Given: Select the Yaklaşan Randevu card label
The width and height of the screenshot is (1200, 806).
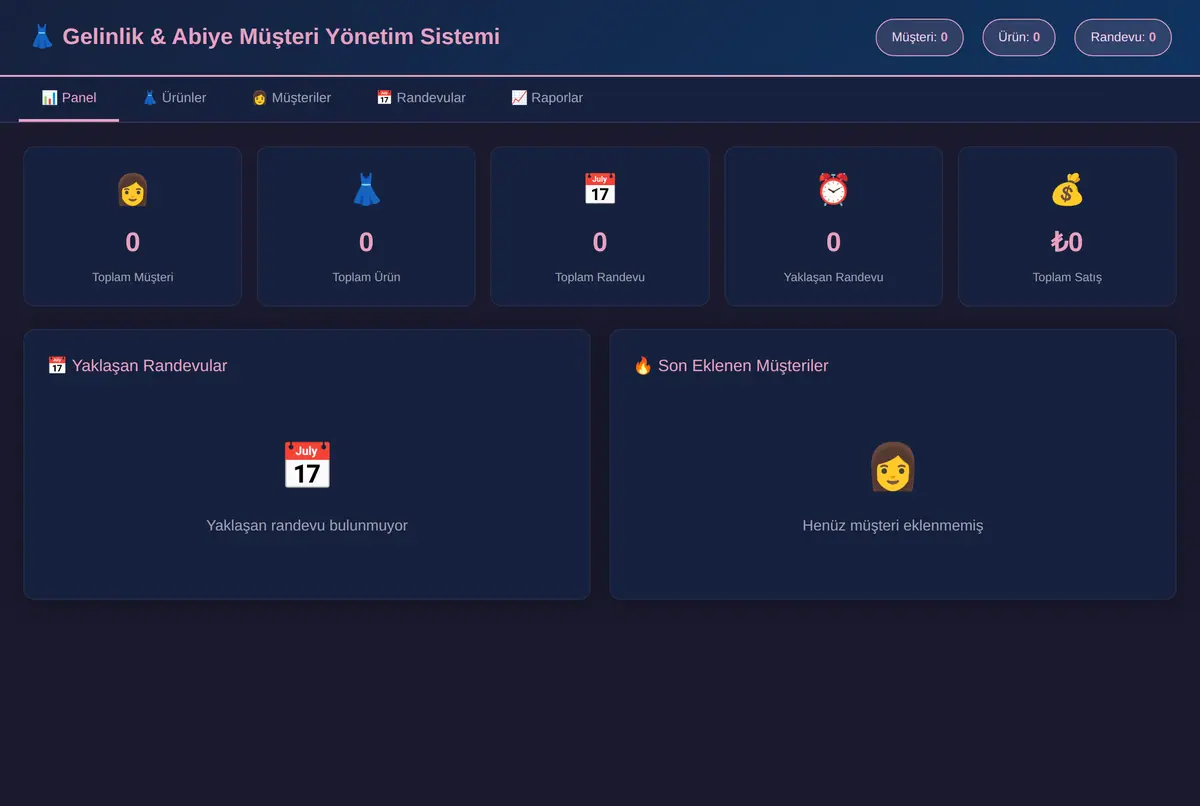Looking at the screenshot, I should click(833, 277).
